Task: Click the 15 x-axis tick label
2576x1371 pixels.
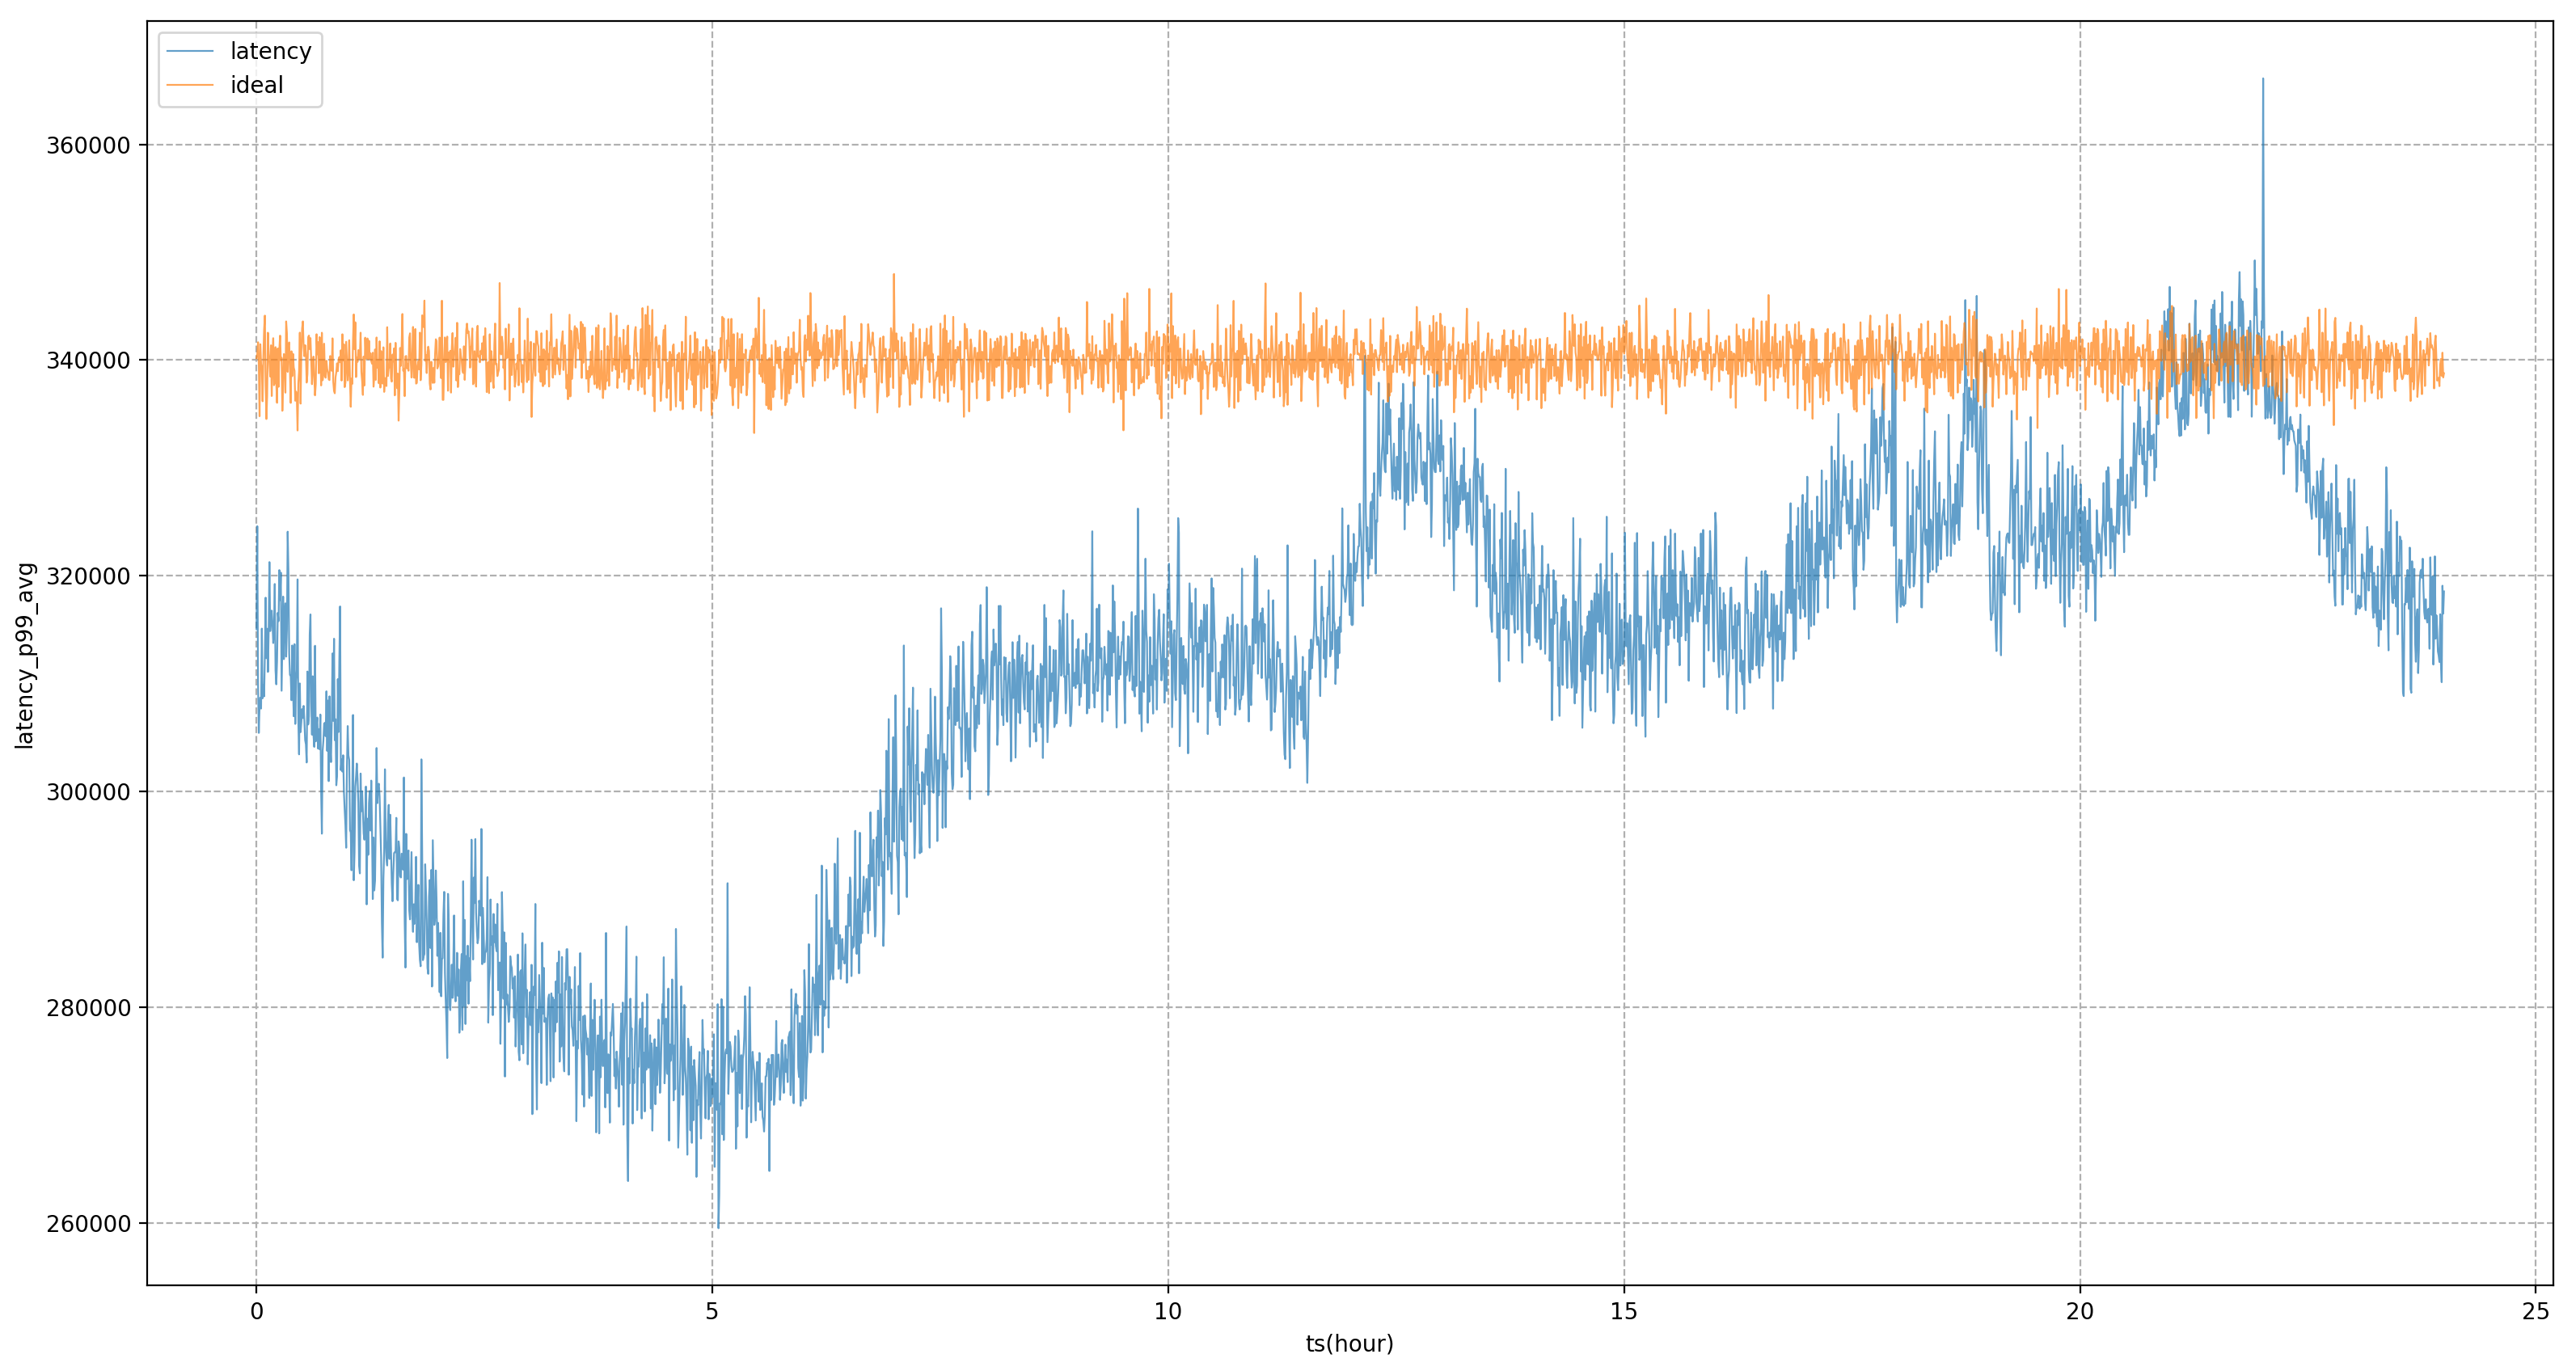Action: pos(1624,1312)
